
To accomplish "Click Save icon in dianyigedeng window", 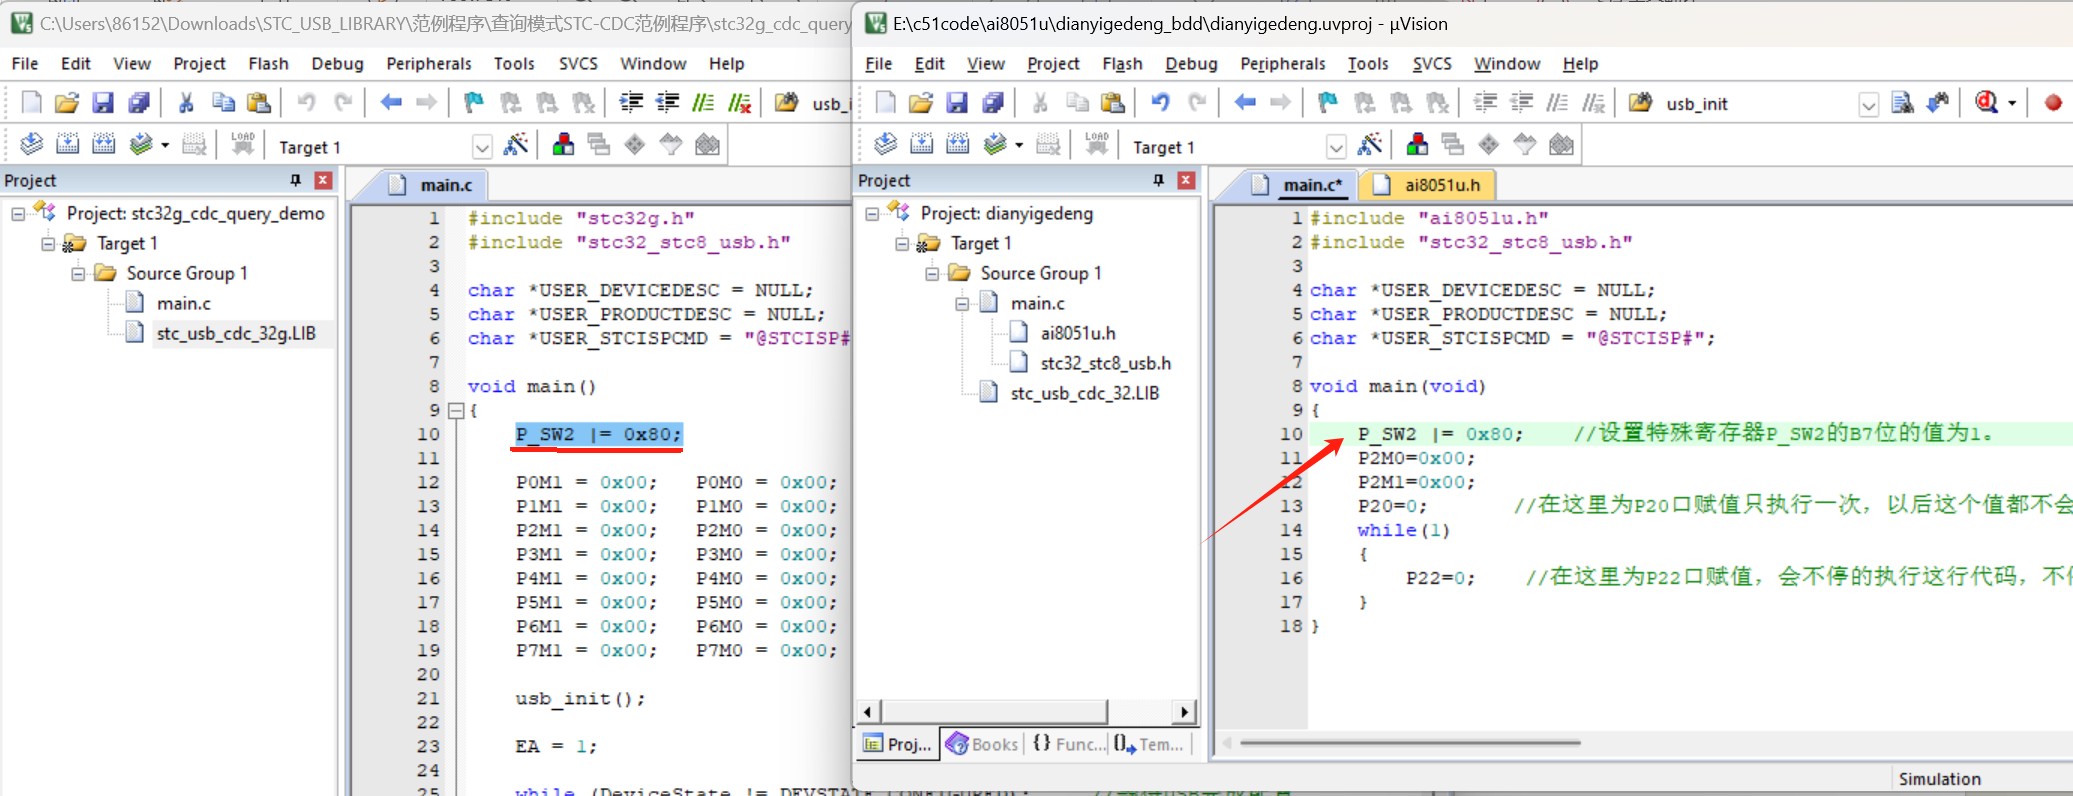I will pos(957,103).
